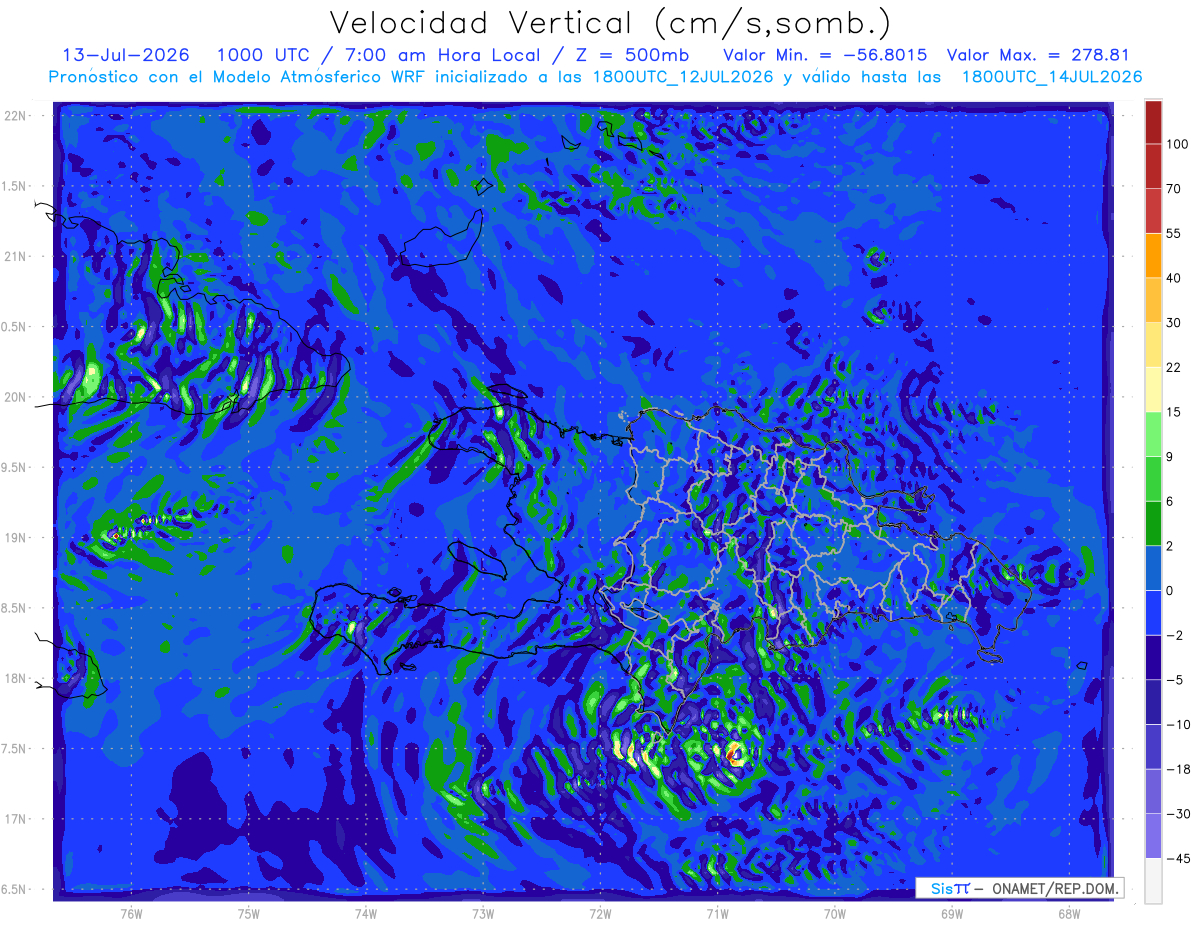Click the 20N latitude label
The image size is (1200, 927).
pyautogui.click(x=15, y=397)
